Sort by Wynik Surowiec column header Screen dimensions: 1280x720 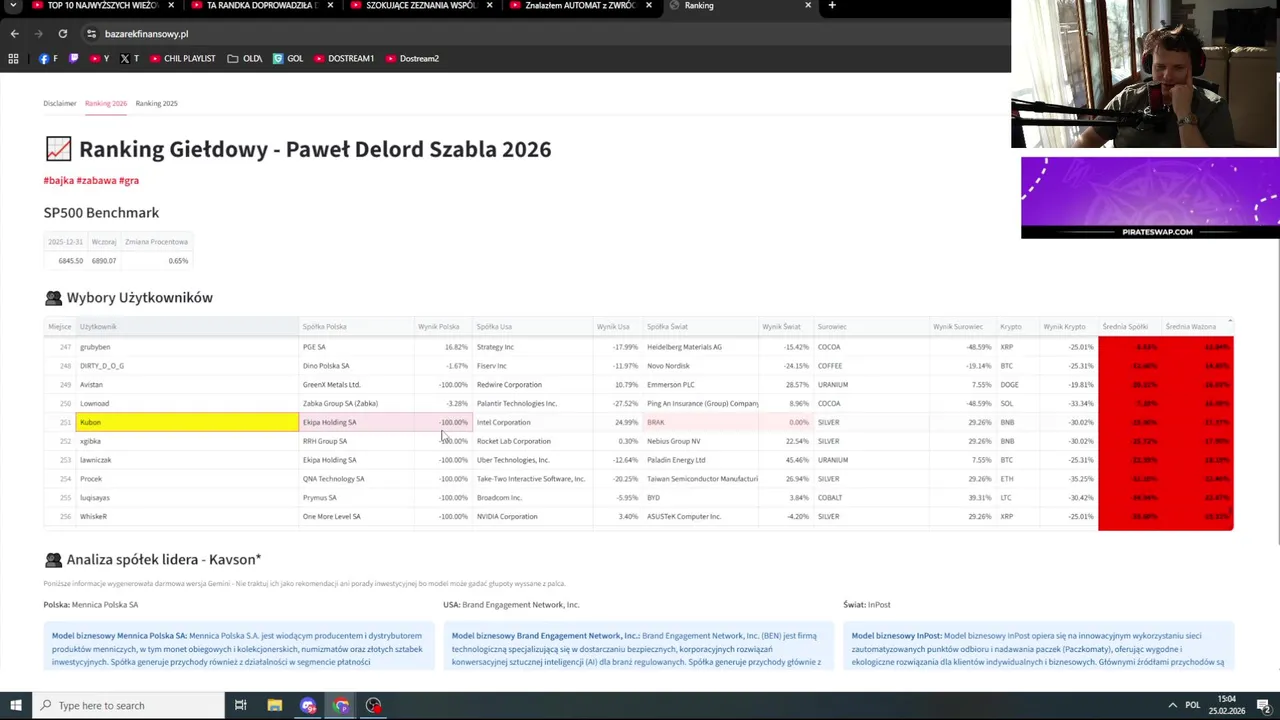click(x=962, y=327)
